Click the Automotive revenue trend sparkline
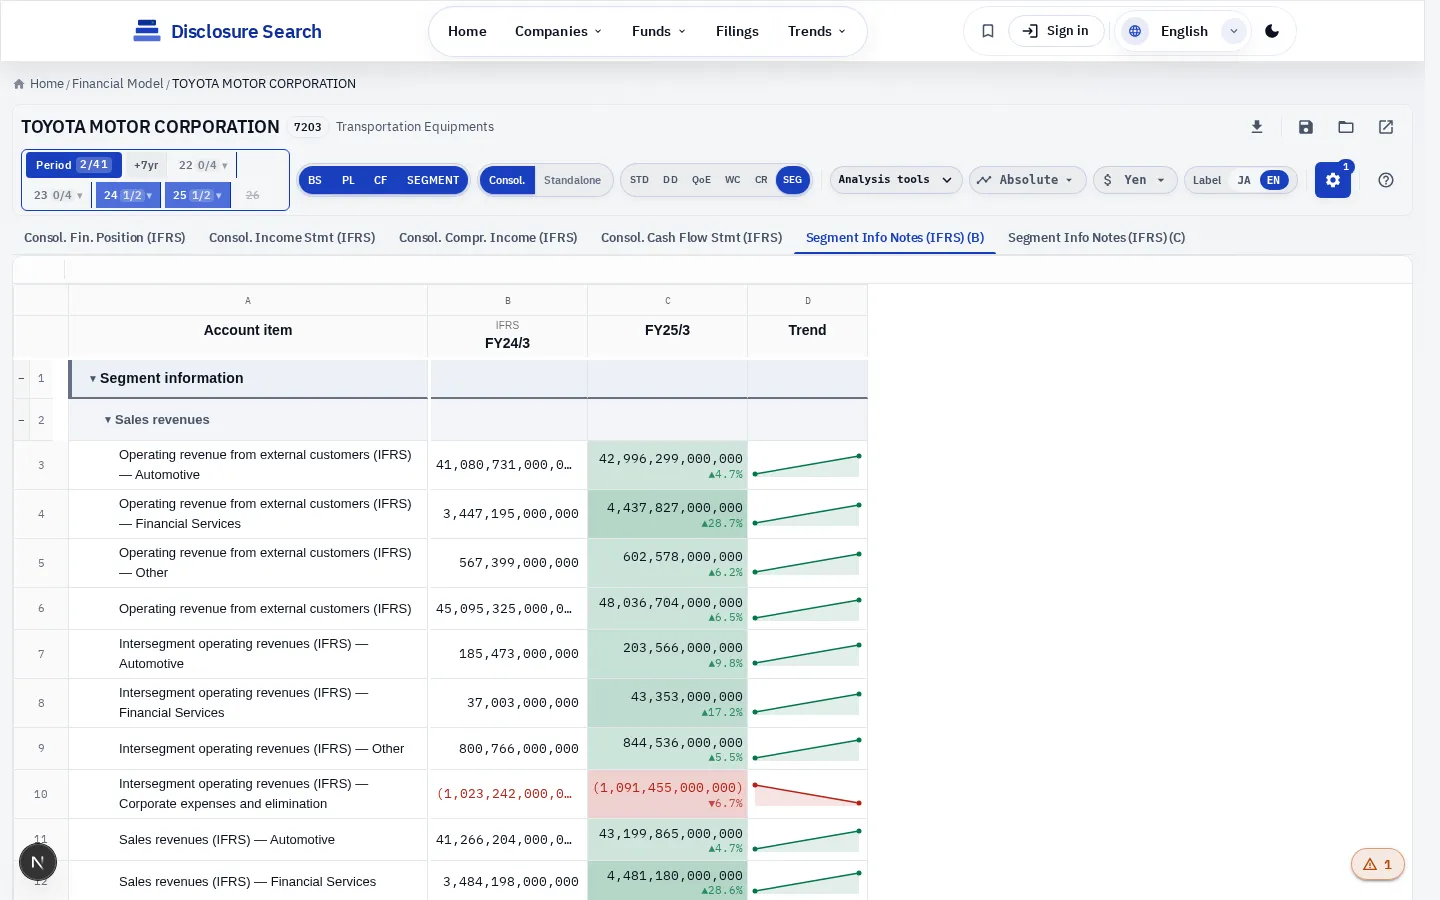The image size is (1440, 900). click(x=807, y=465)
